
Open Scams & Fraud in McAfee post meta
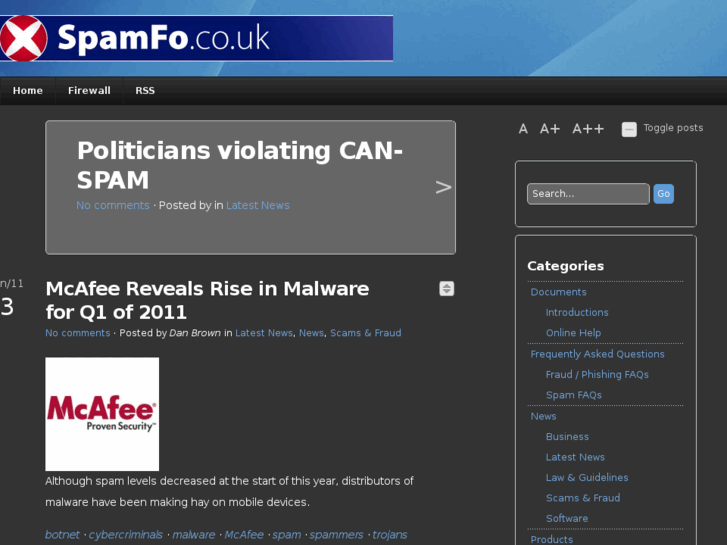(366, 333)
